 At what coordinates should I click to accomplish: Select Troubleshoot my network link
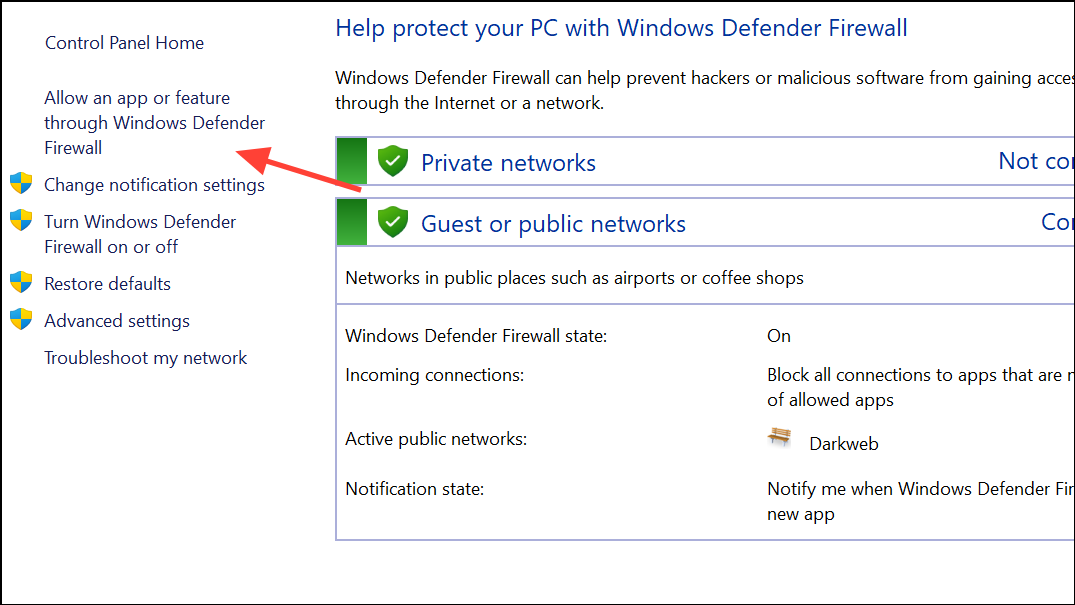145,358
